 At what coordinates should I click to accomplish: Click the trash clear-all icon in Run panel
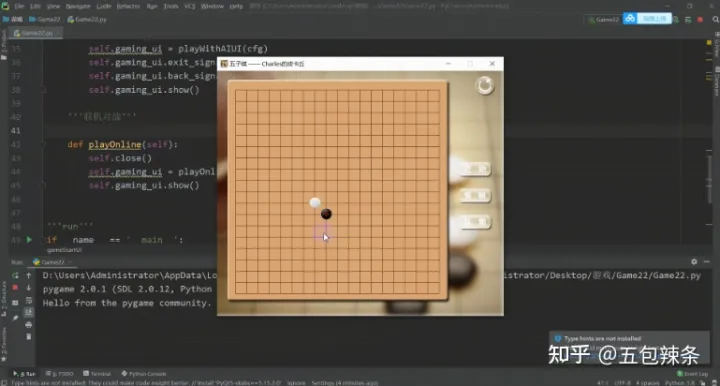point(28,336)
